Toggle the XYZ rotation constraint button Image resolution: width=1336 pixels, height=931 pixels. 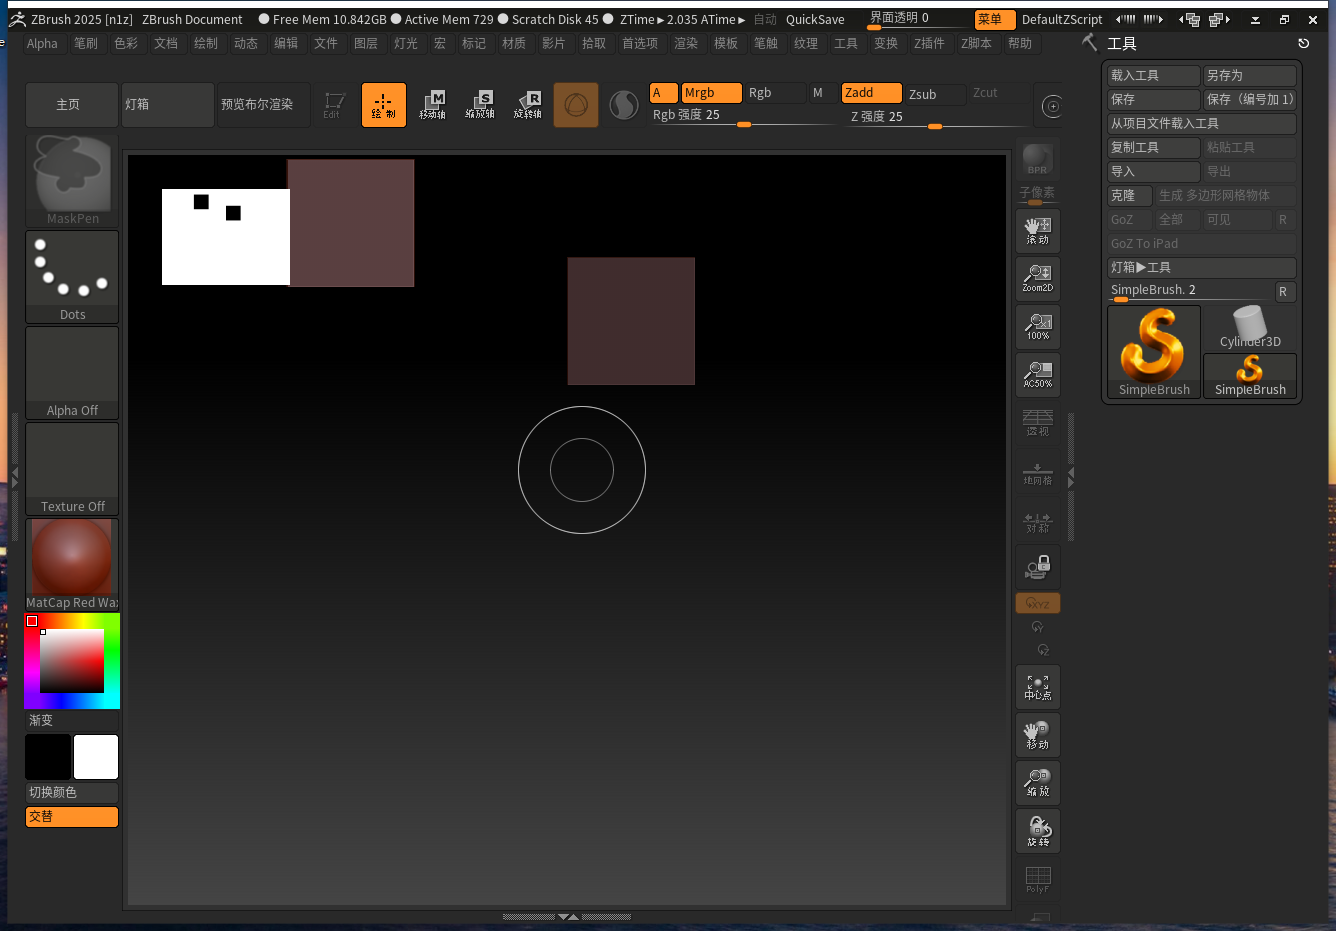coord(1037,602)
